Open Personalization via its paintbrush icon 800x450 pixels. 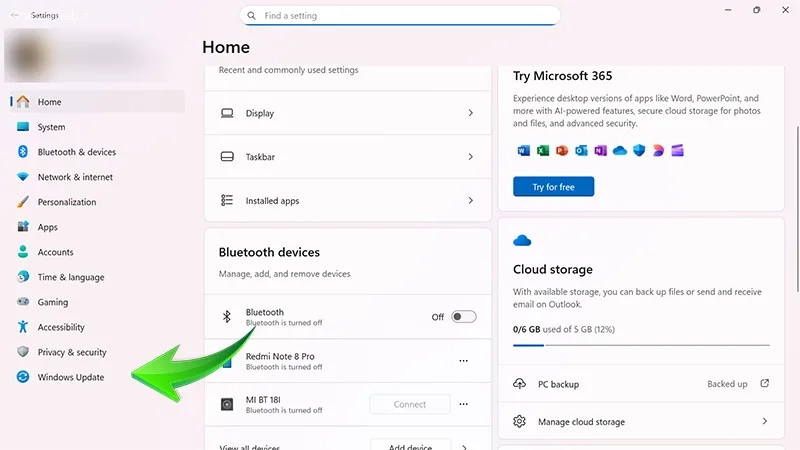click(x=23, y=202)
